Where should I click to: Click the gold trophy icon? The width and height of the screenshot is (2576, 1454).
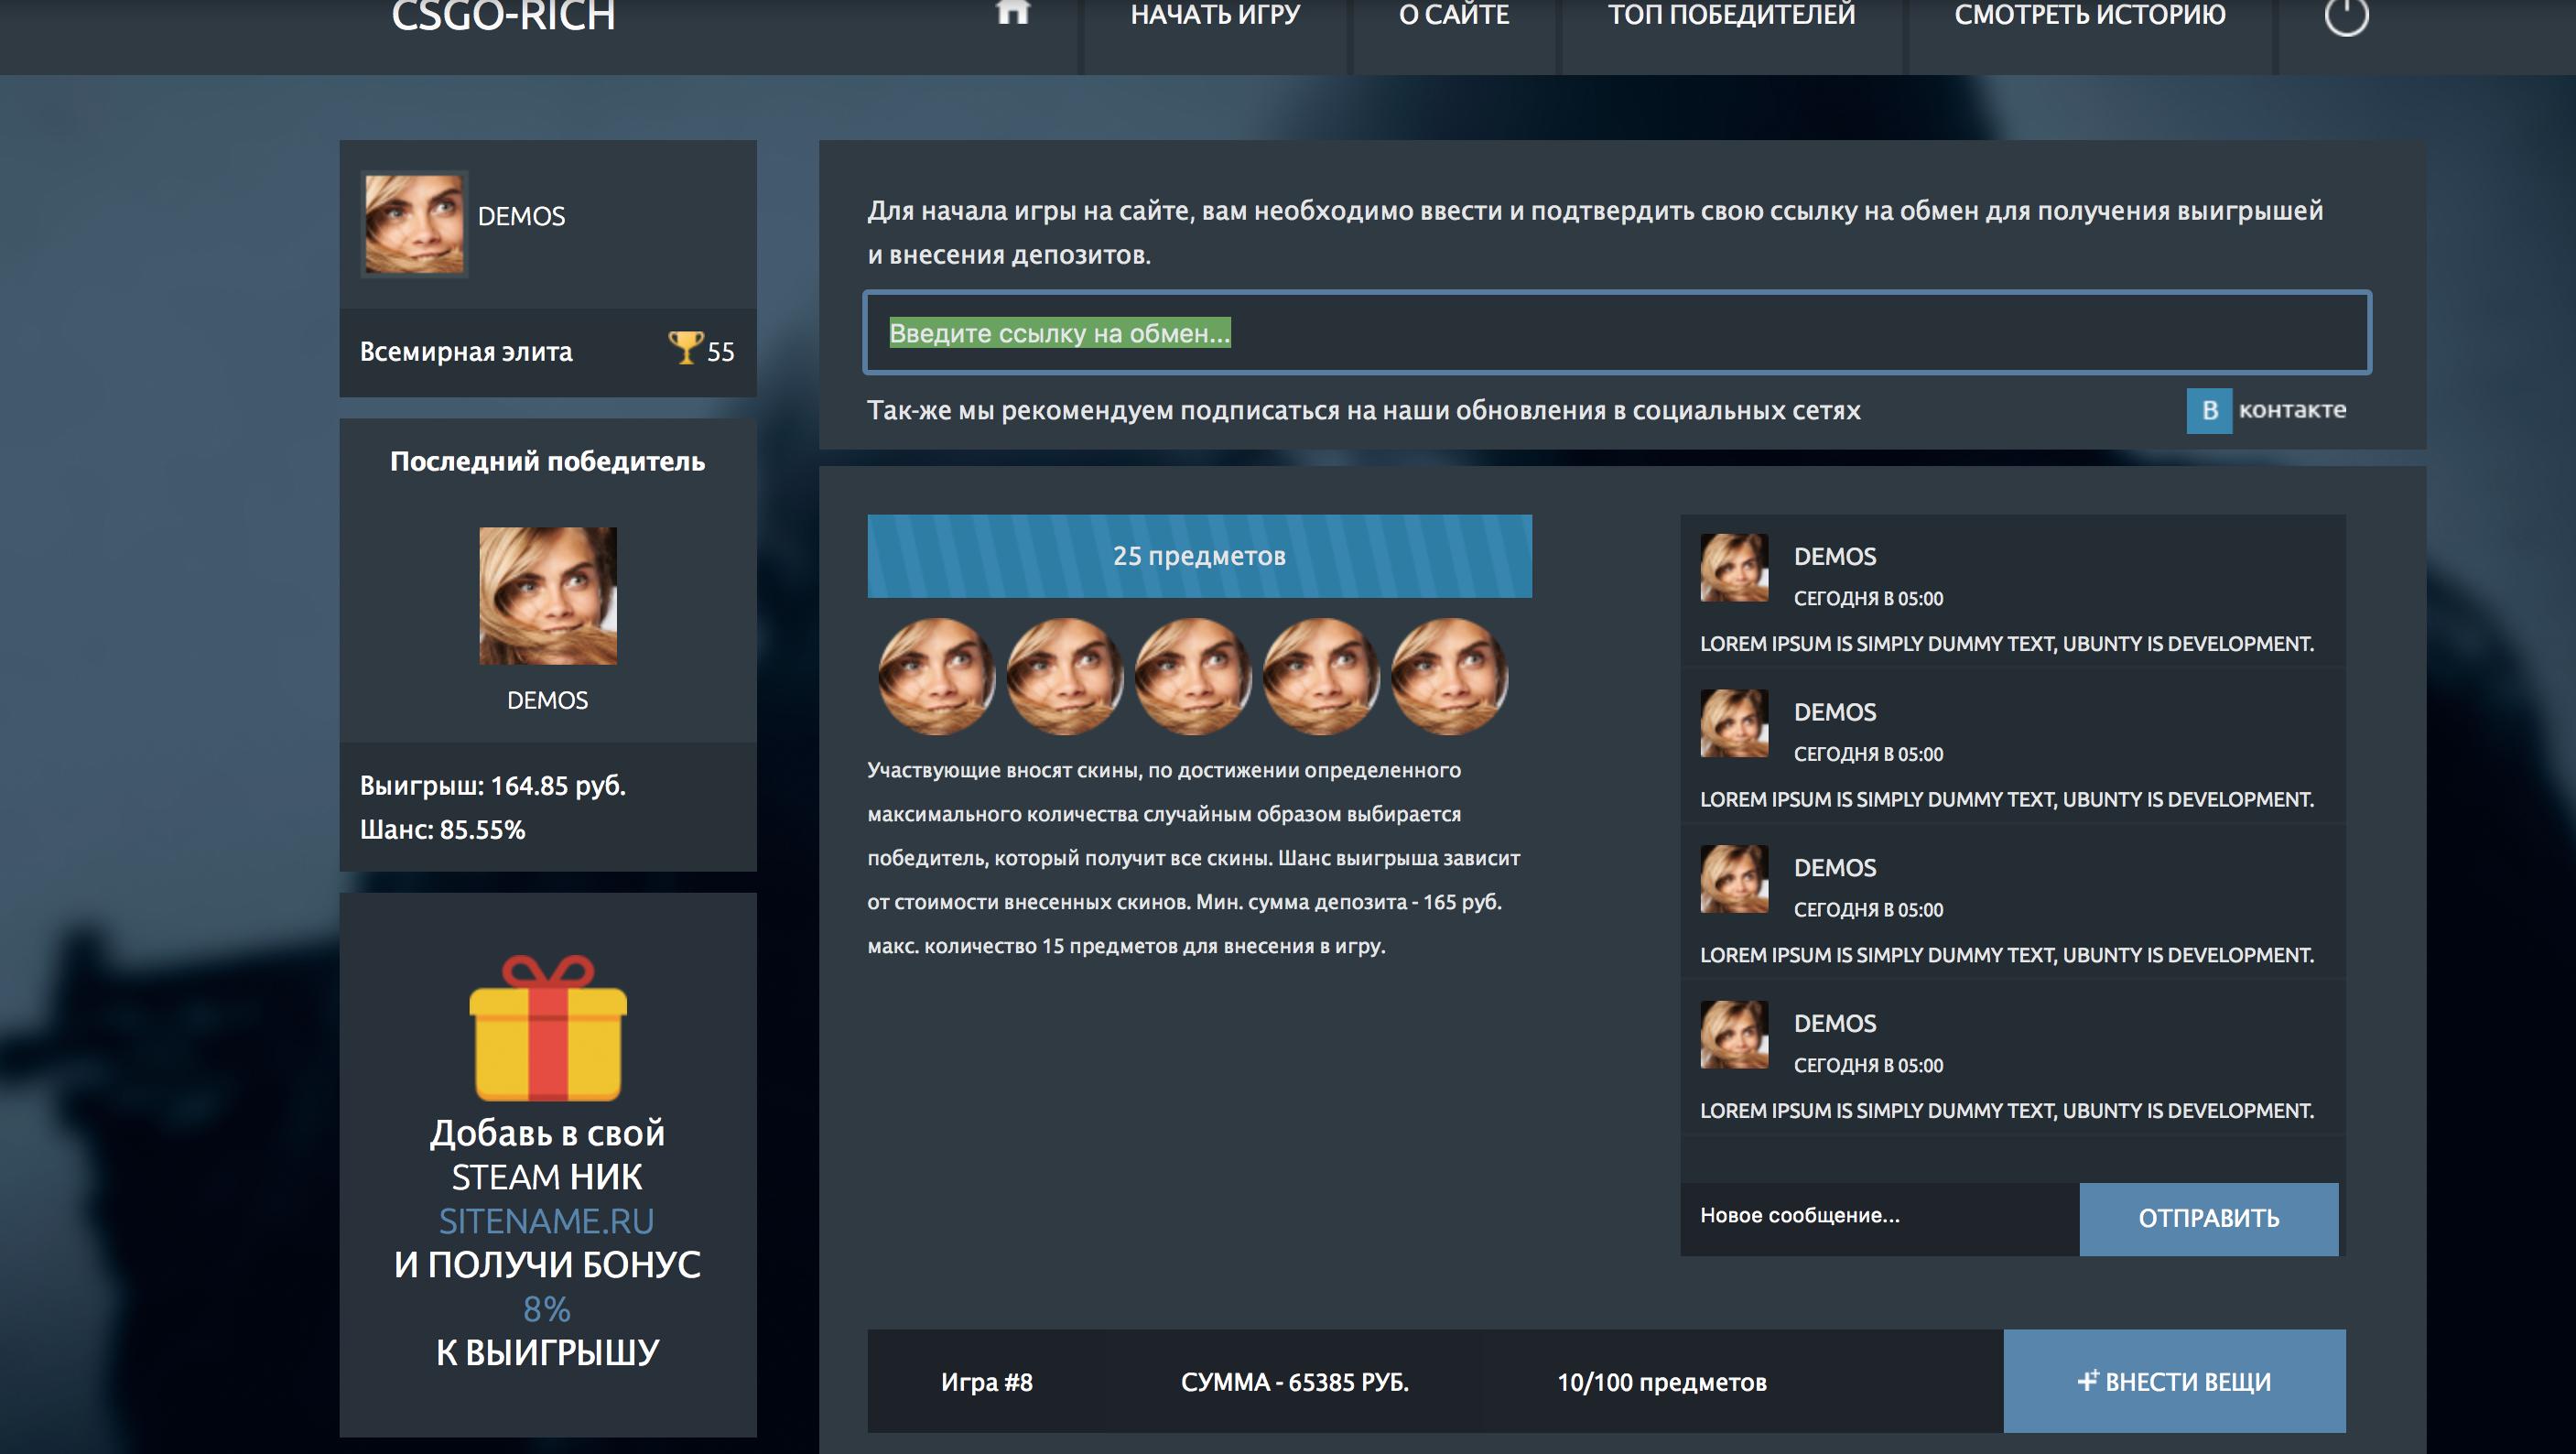[685, 348]
